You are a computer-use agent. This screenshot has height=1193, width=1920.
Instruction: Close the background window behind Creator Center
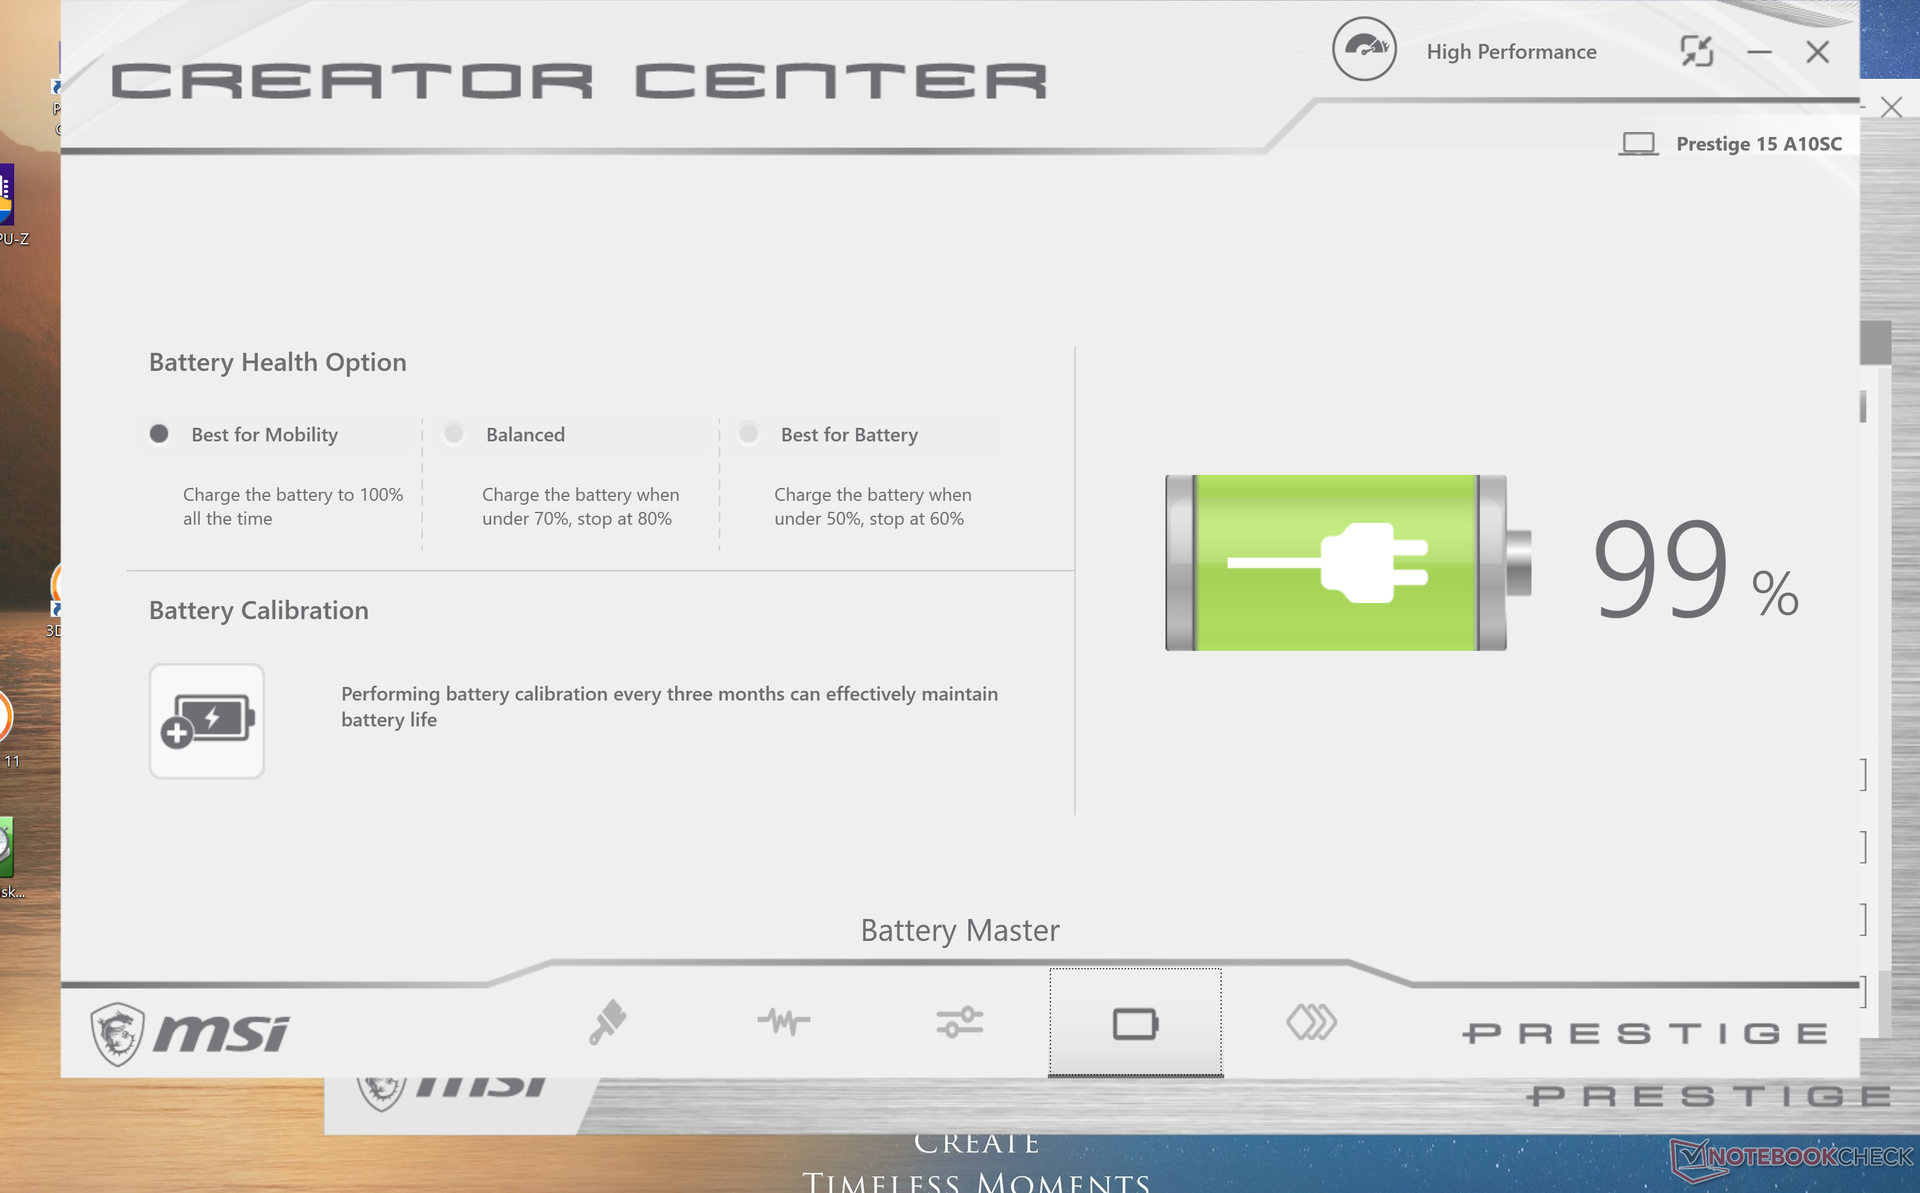(1890, 107)
